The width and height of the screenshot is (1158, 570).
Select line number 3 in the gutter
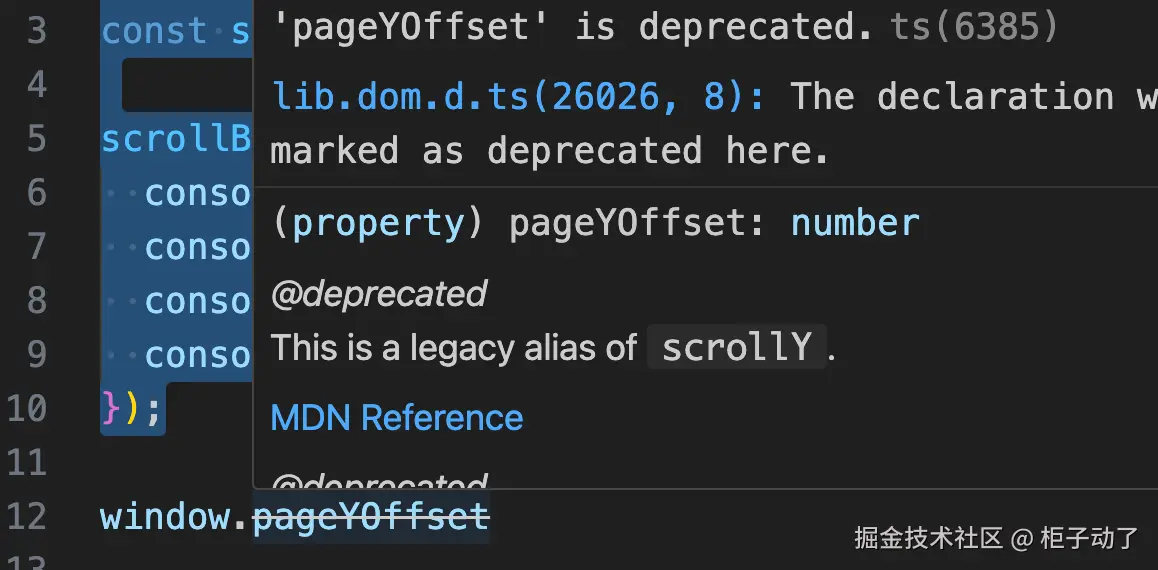point(36,31)
